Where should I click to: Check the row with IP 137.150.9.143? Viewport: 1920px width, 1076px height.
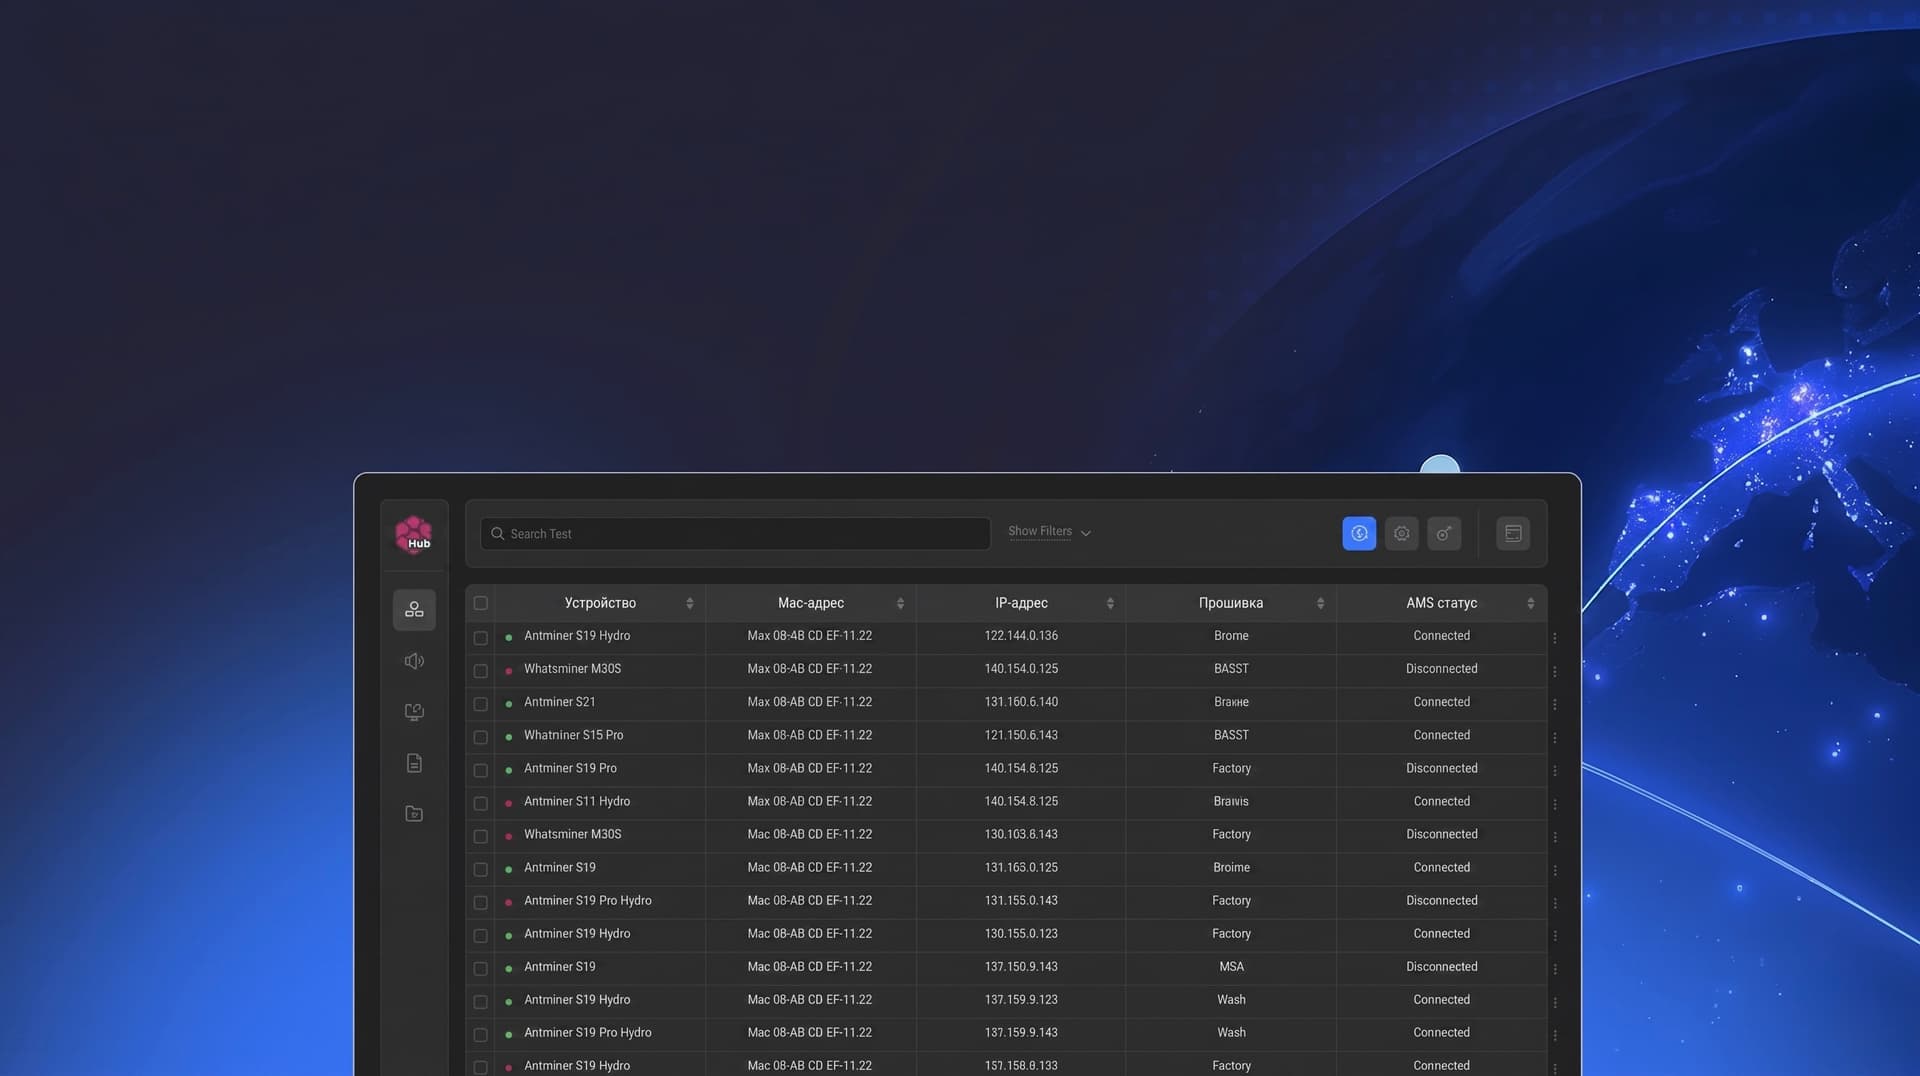click(x=481, y=969)
